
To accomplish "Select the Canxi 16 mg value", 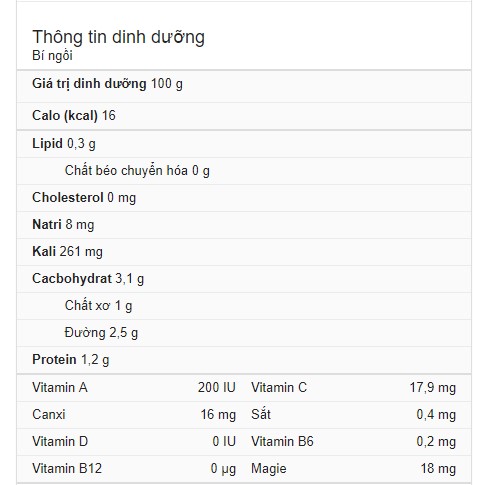I will point(218,415).
